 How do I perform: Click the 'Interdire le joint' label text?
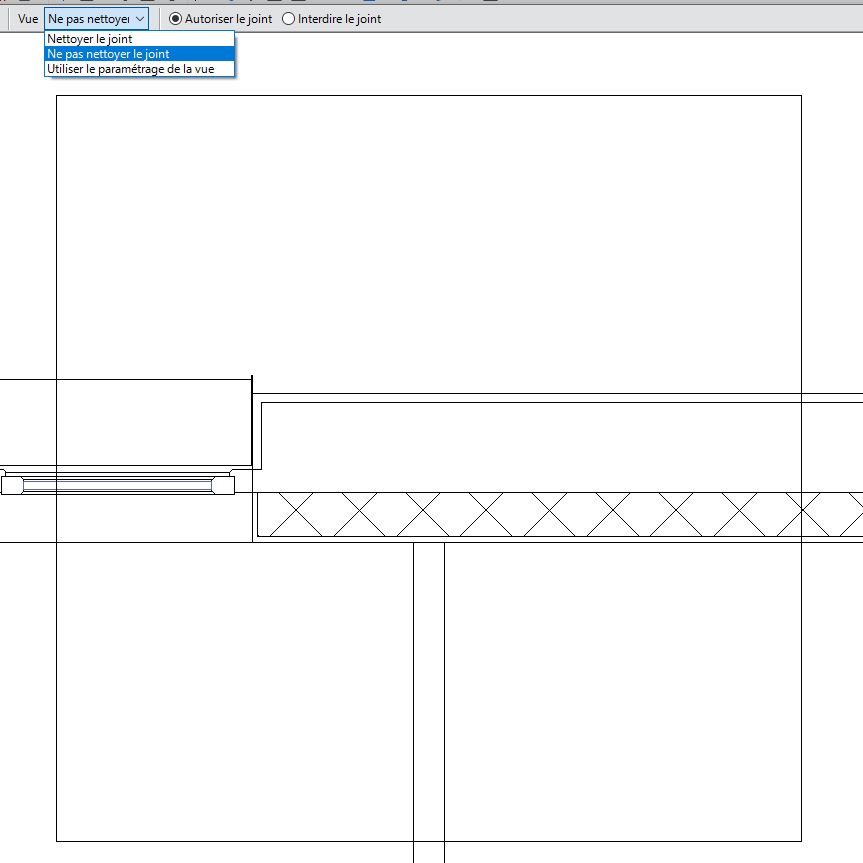(x=339, y=19)
